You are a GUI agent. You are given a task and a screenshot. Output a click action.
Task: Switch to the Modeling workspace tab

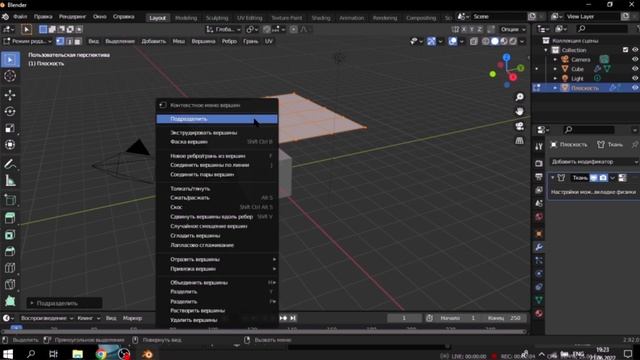tap(186, 18)
